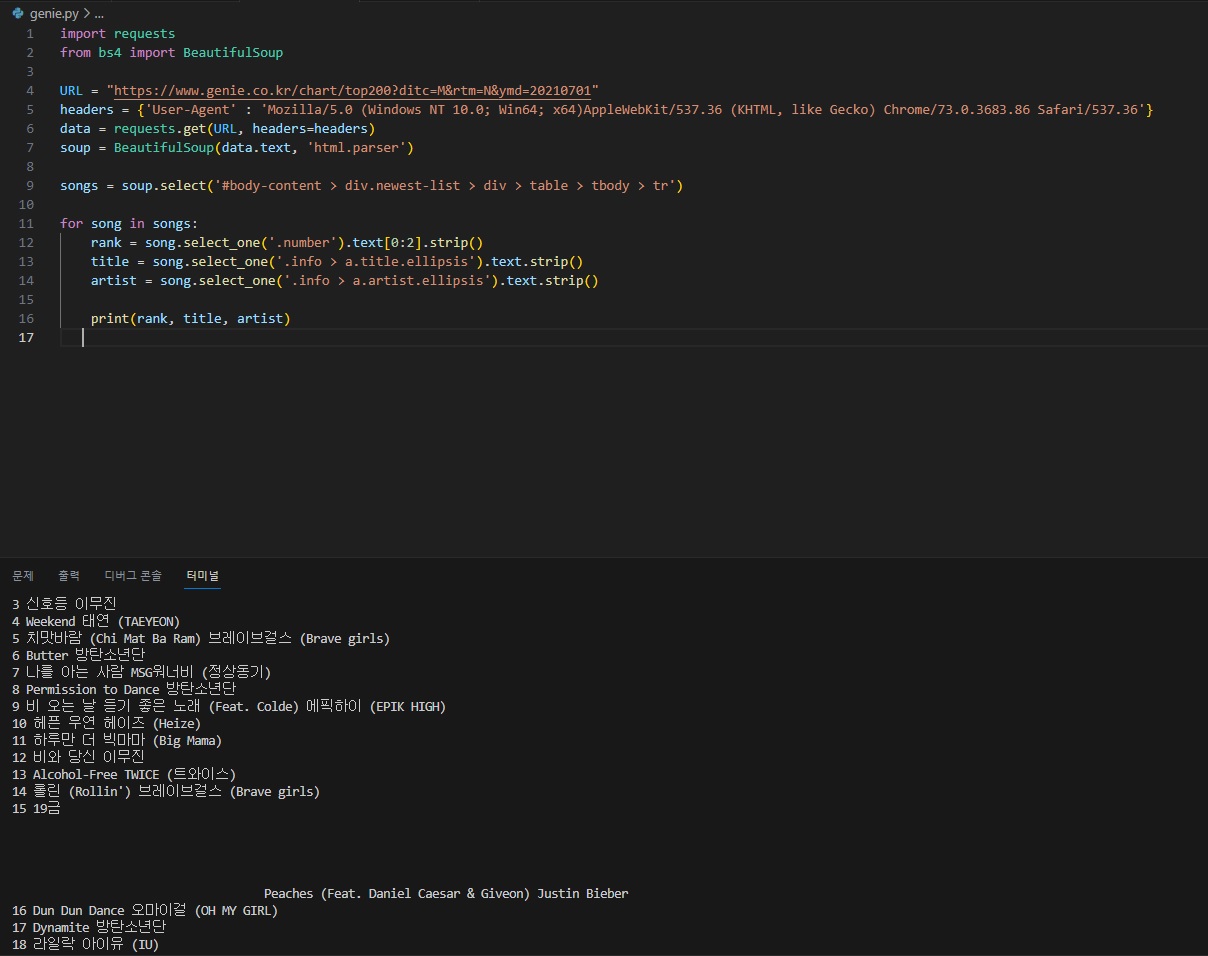
Task: Click terminal row '7 나를 아는 사람'
Action: click(x=141, y=672)
